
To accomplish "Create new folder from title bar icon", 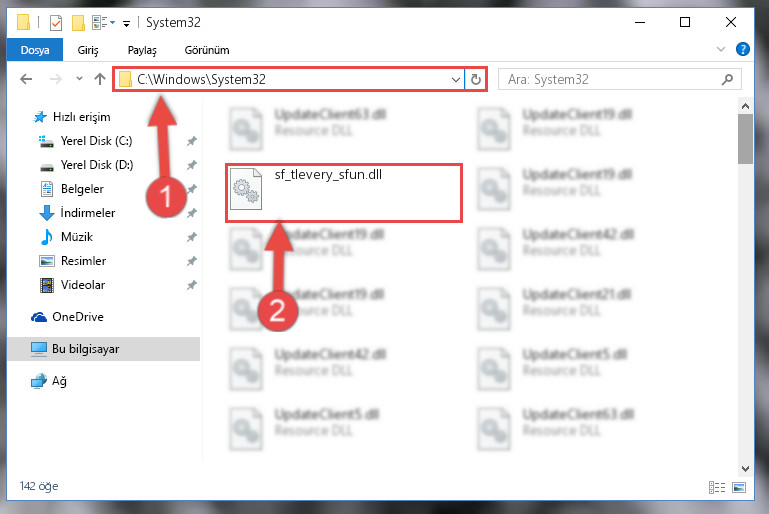I will click(78, 23).
